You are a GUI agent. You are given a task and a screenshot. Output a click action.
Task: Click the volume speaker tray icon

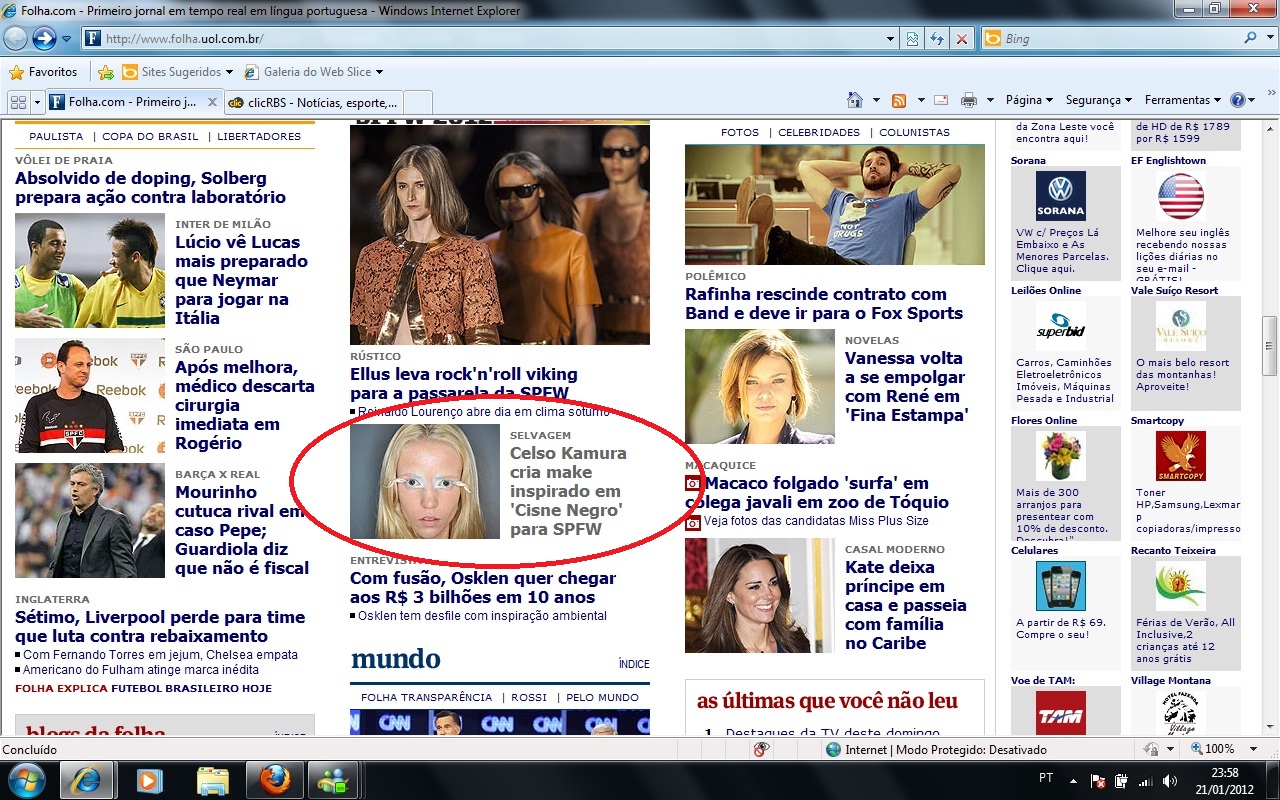tap(1169, 781)
